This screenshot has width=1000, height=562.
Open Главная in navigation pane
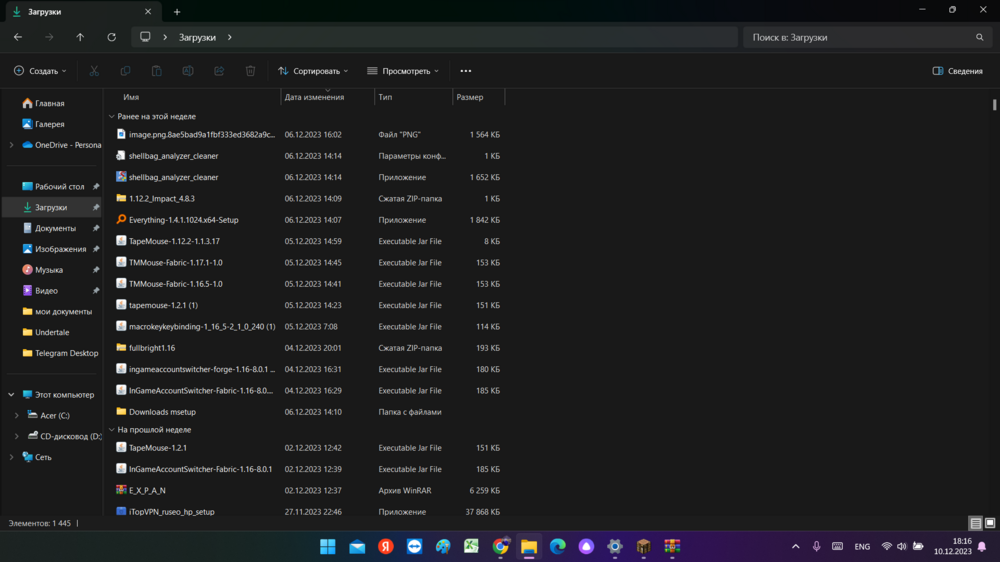pos(52,103)
